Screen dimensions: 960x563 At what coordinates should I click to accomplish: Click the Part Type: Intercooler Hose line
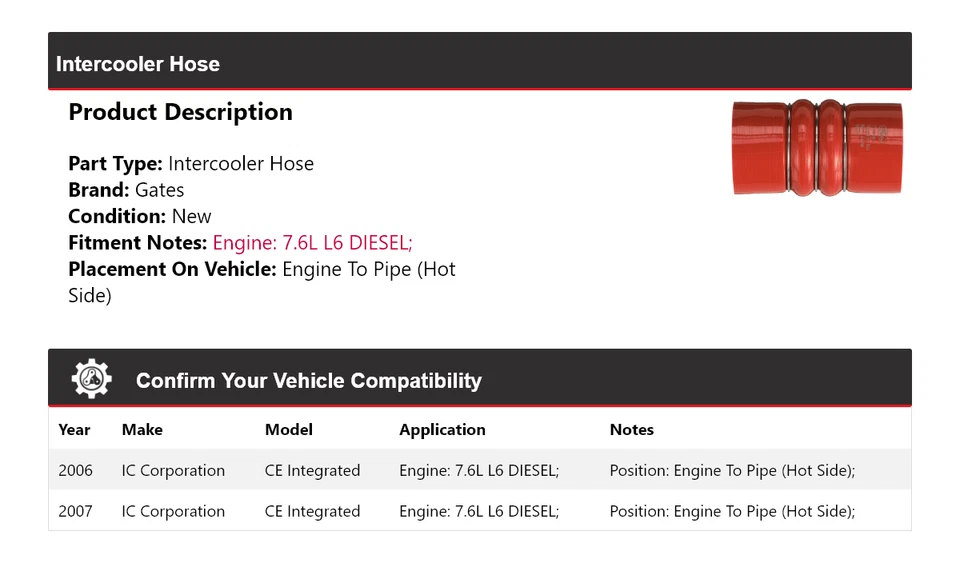pyautogui.click(x=191, y=164)
